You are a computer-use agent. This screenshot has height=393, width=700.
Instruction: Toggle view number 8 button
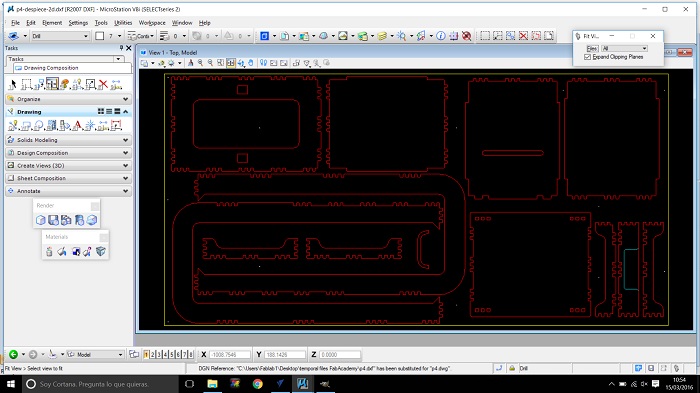(191, 355)
